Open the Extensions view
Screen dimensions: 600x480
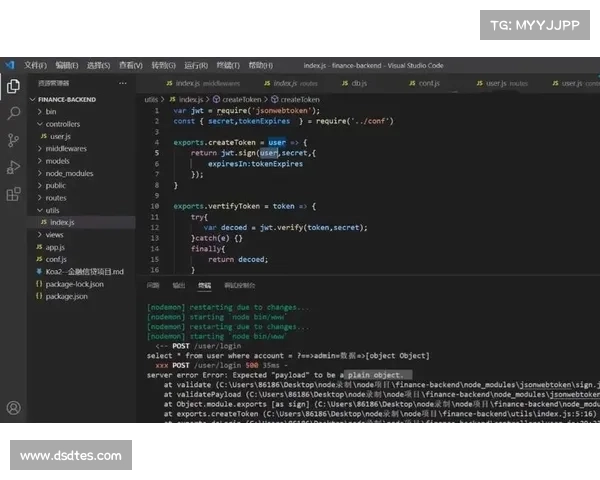click(x=13, y=194)
